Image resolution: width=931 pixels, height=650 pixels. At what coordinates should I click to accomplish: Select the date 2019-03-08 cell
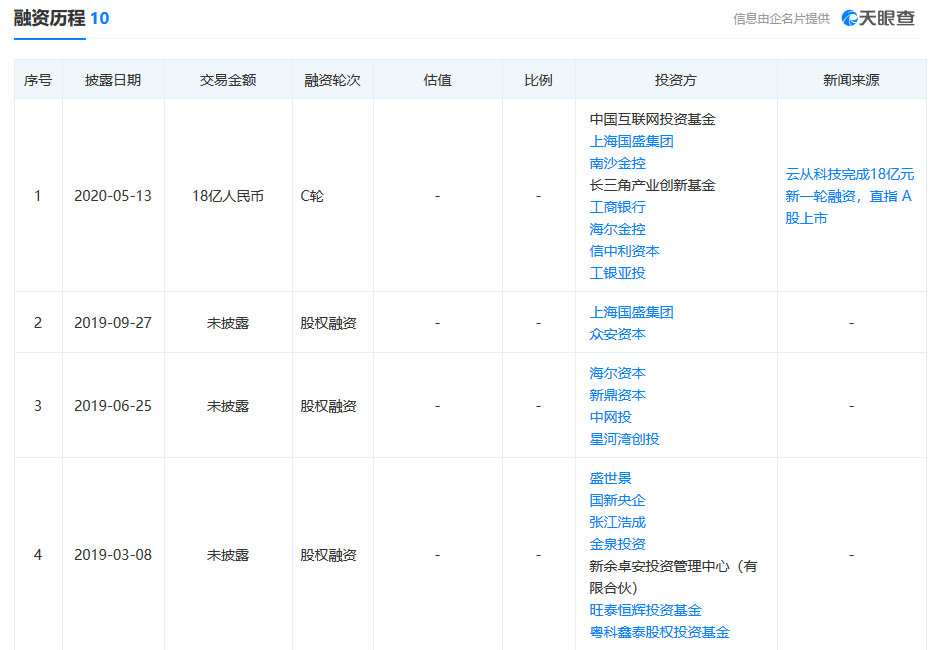tap(113, 555)
